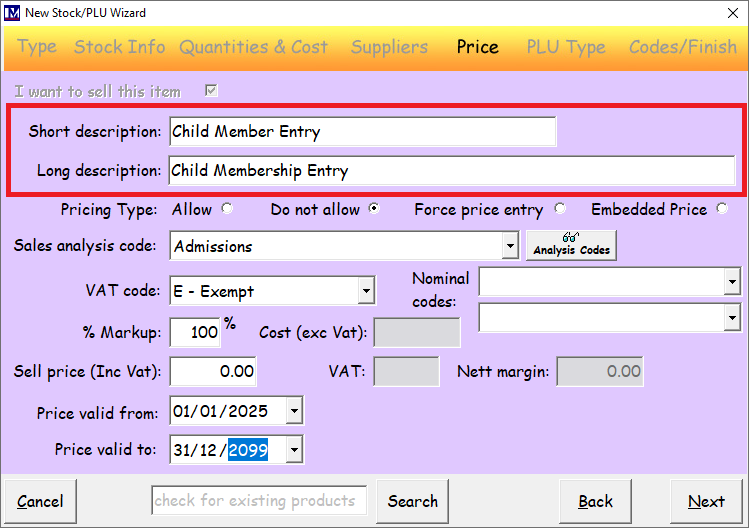Click the Cost (exc Vat) field
754x531 pixels.
[417, 332]
